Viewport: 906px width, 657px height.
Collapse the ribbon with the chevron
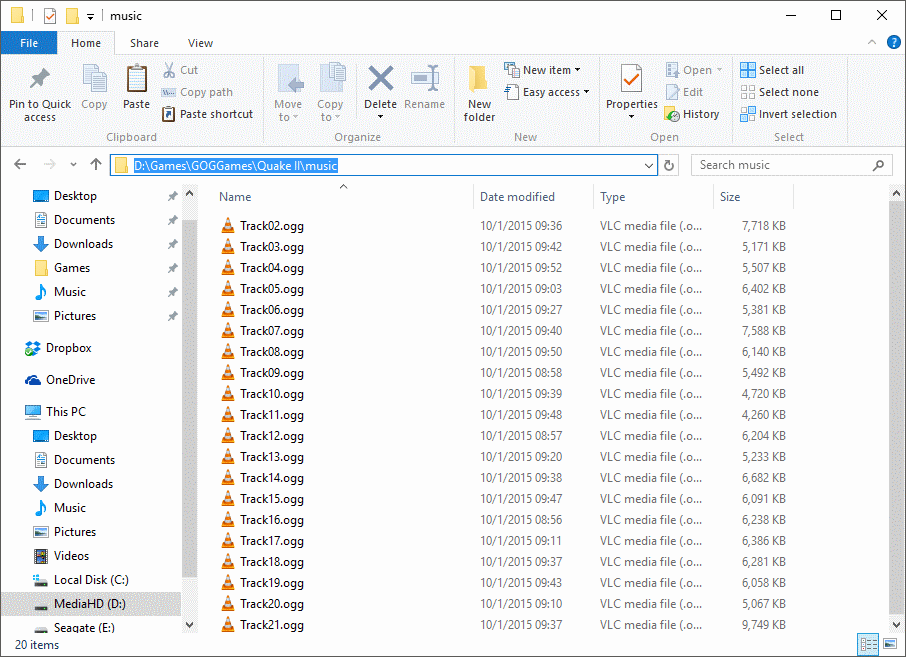coord(872,42)
